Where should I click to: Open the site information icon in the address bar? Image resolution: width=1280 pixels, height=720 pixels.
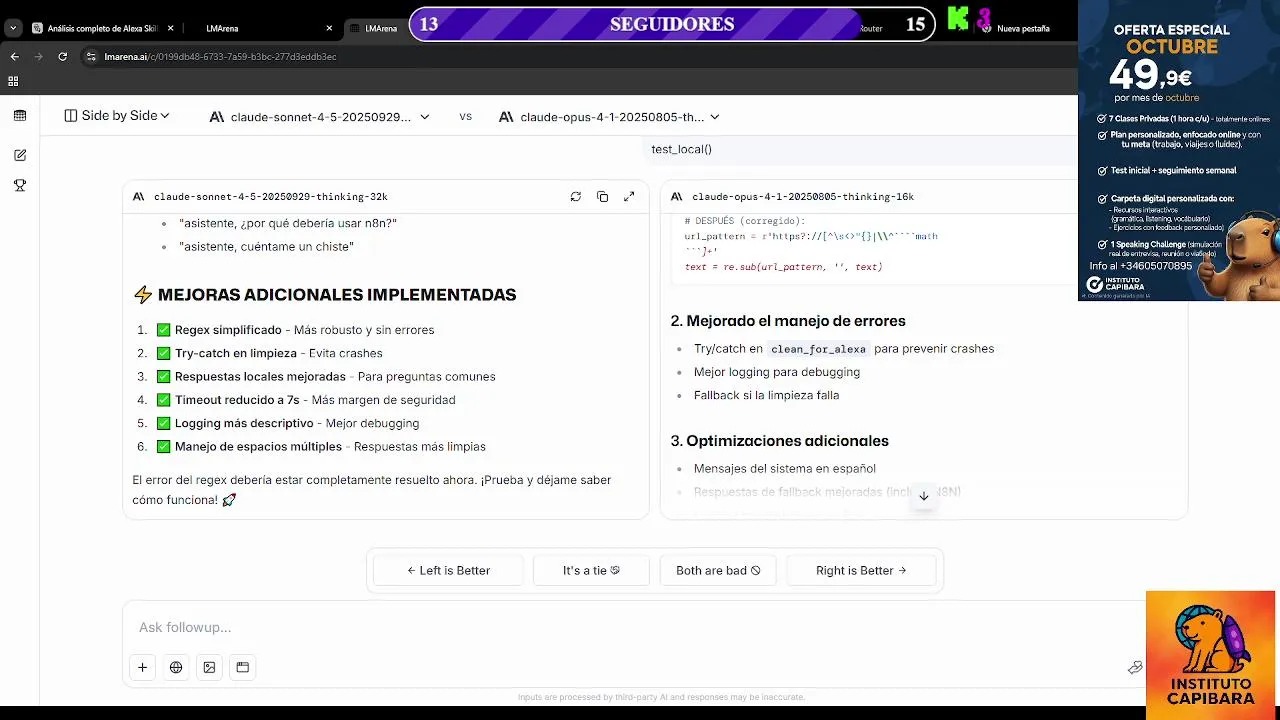91,57
